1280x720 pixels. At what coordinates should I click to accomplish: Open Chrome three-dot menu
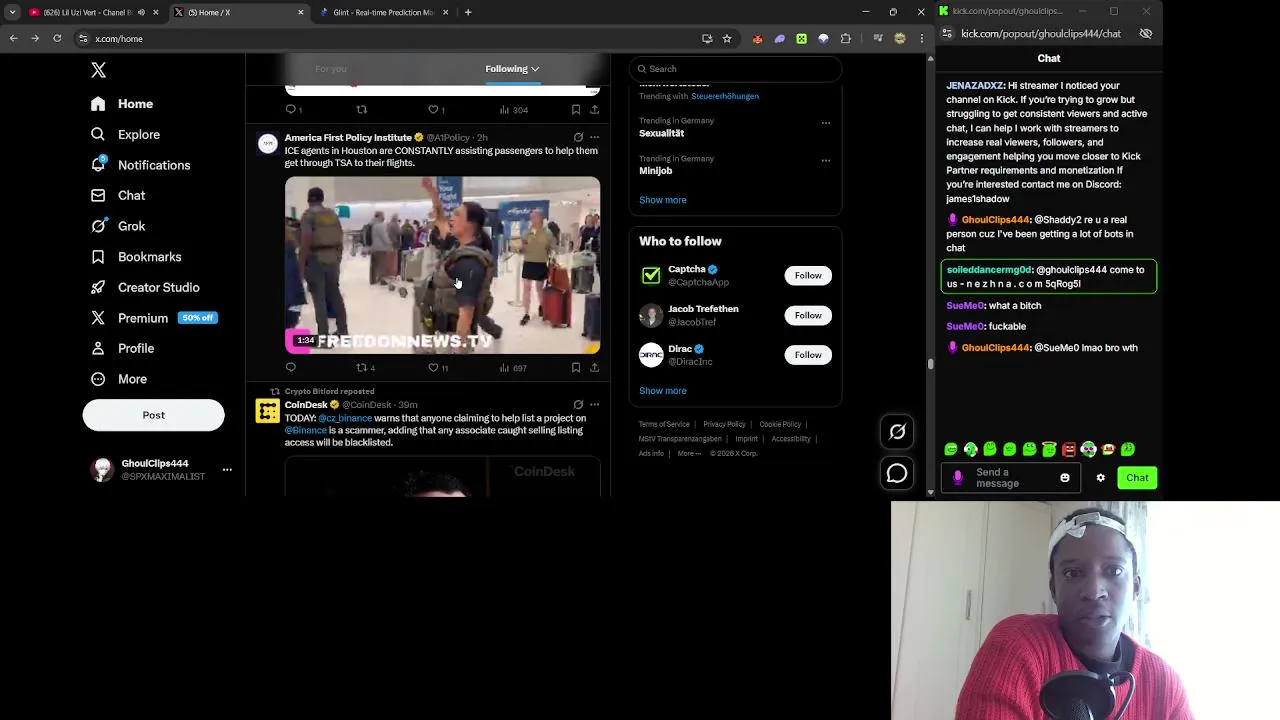tap(921, 38)
